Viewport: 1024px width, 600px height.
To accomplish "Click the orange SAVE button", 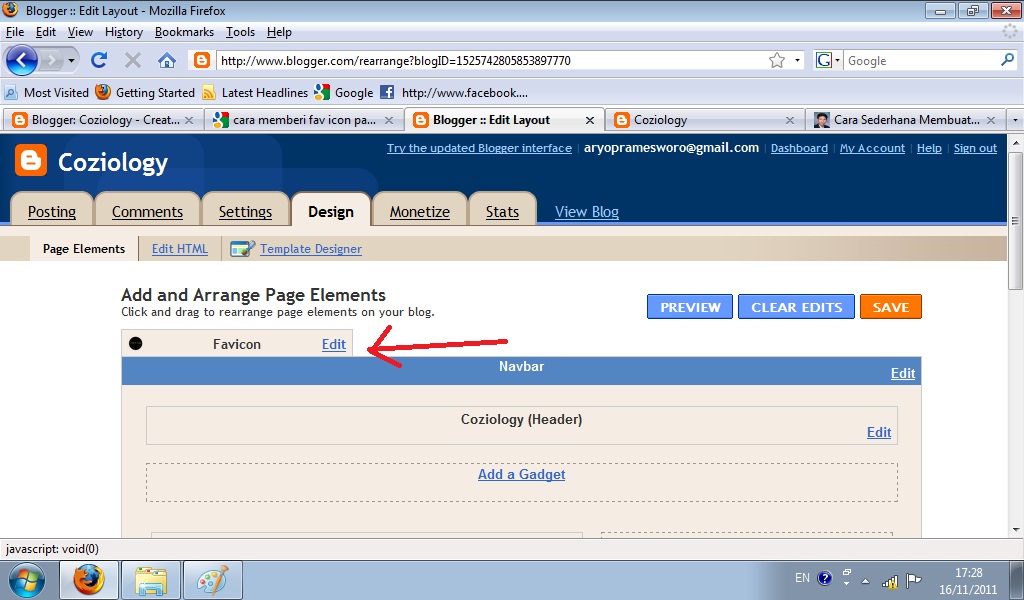I will [891, 307].
